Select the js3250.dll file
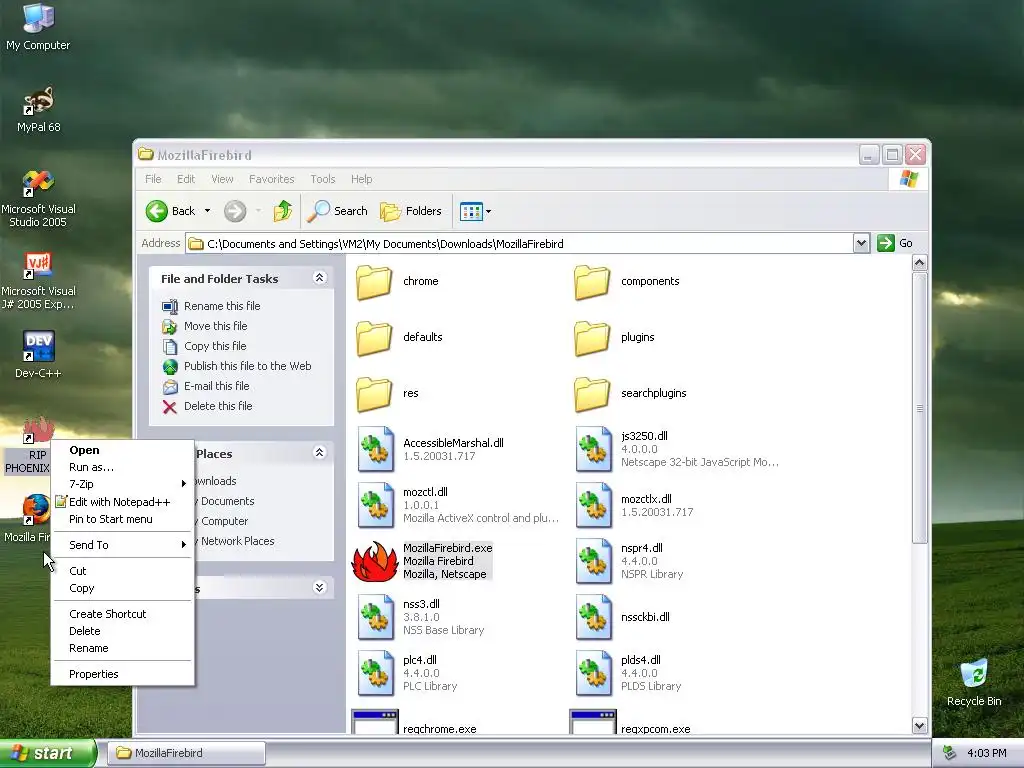Screen dimensions: 1024x768 pos(677,449)
